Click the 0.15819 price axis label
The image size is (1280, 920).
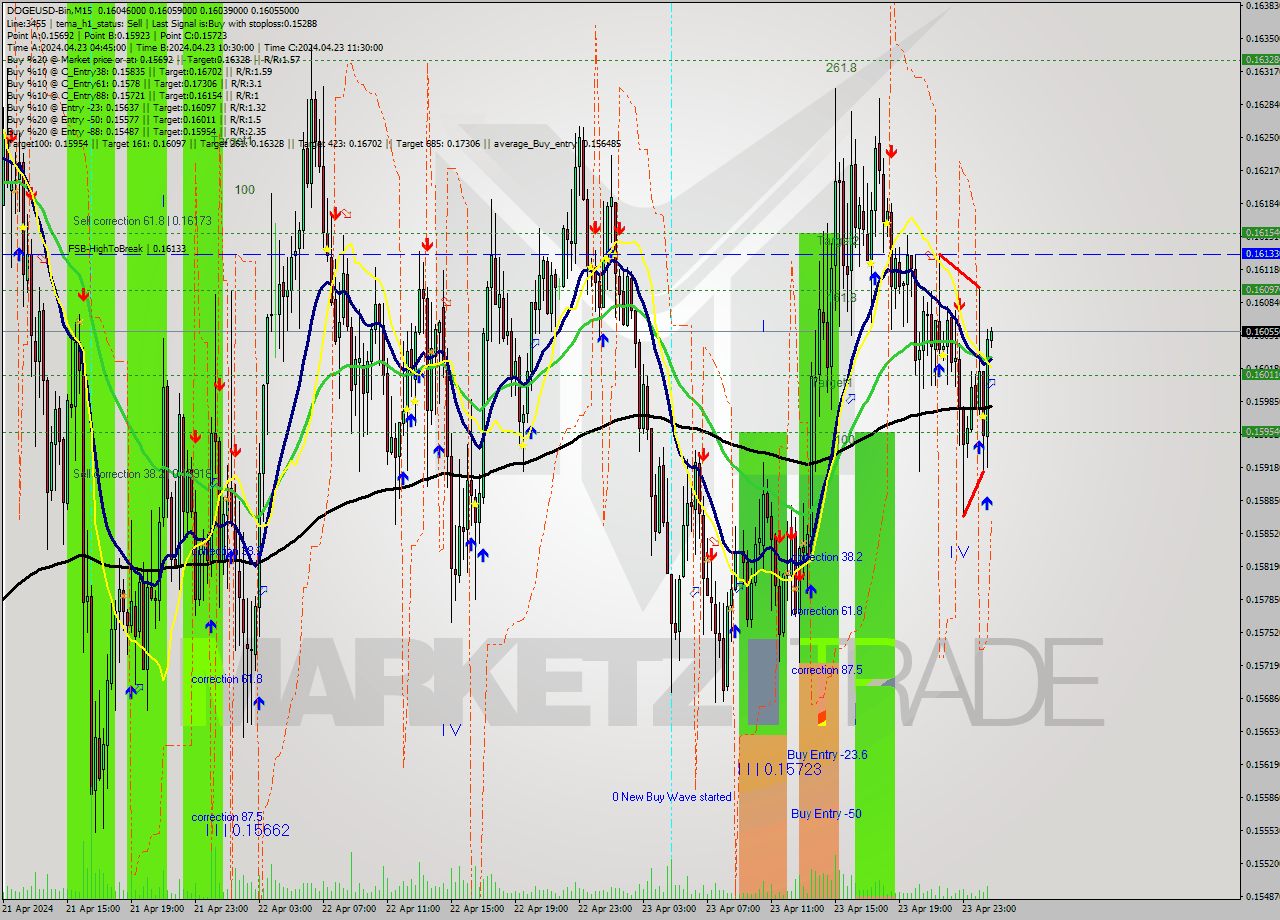1262,566
